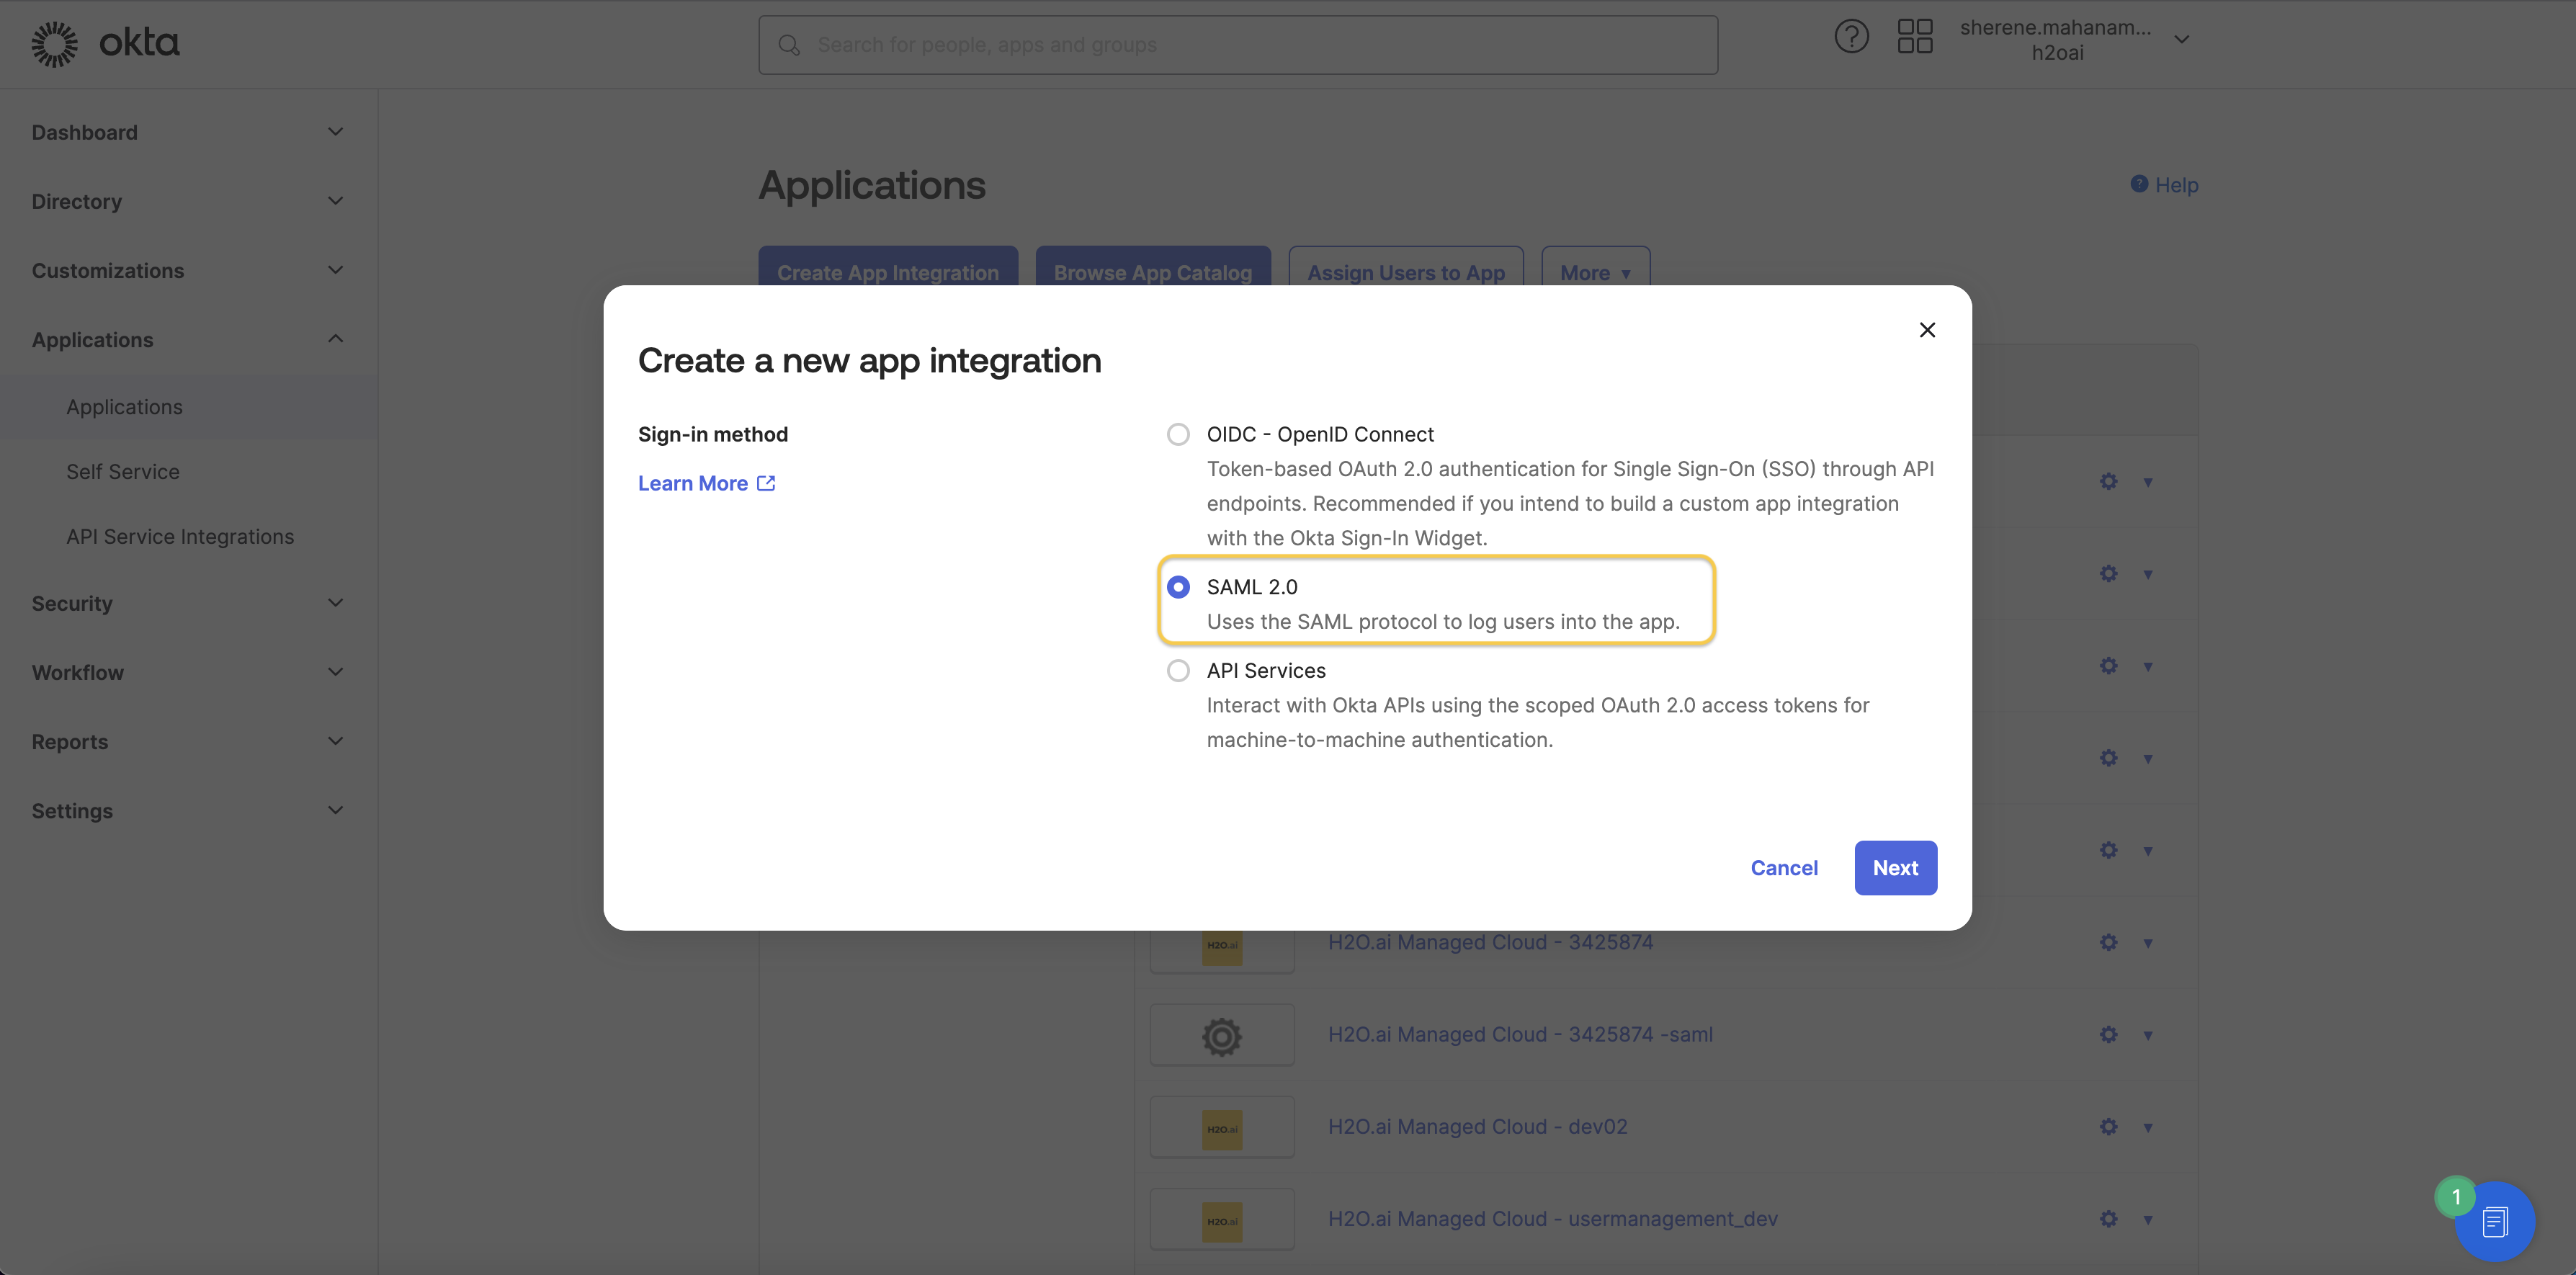This screenshot has height=1275, width=2576.
Task: Click the search magnifier icon
Action: click(x=789, y=45)
